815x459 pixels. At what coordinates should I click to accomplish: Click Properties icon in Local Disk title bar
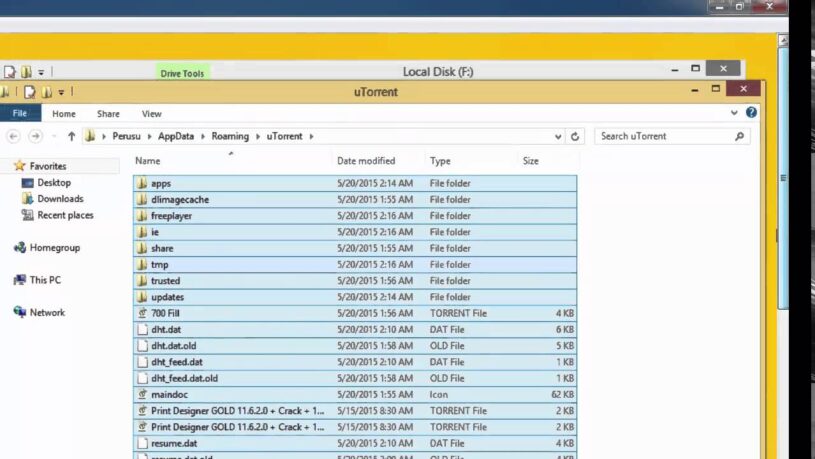10,72
